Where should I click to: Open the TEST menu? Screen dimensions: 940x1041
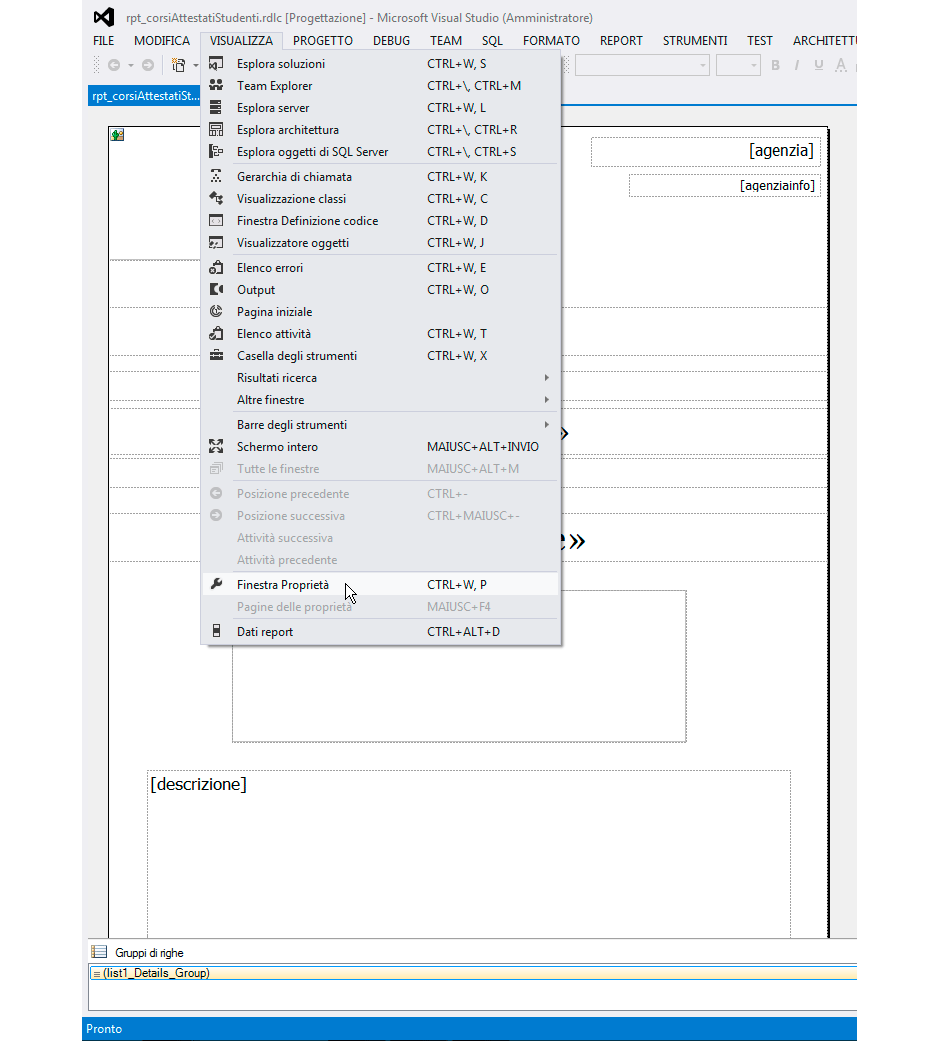coord(759,40)
